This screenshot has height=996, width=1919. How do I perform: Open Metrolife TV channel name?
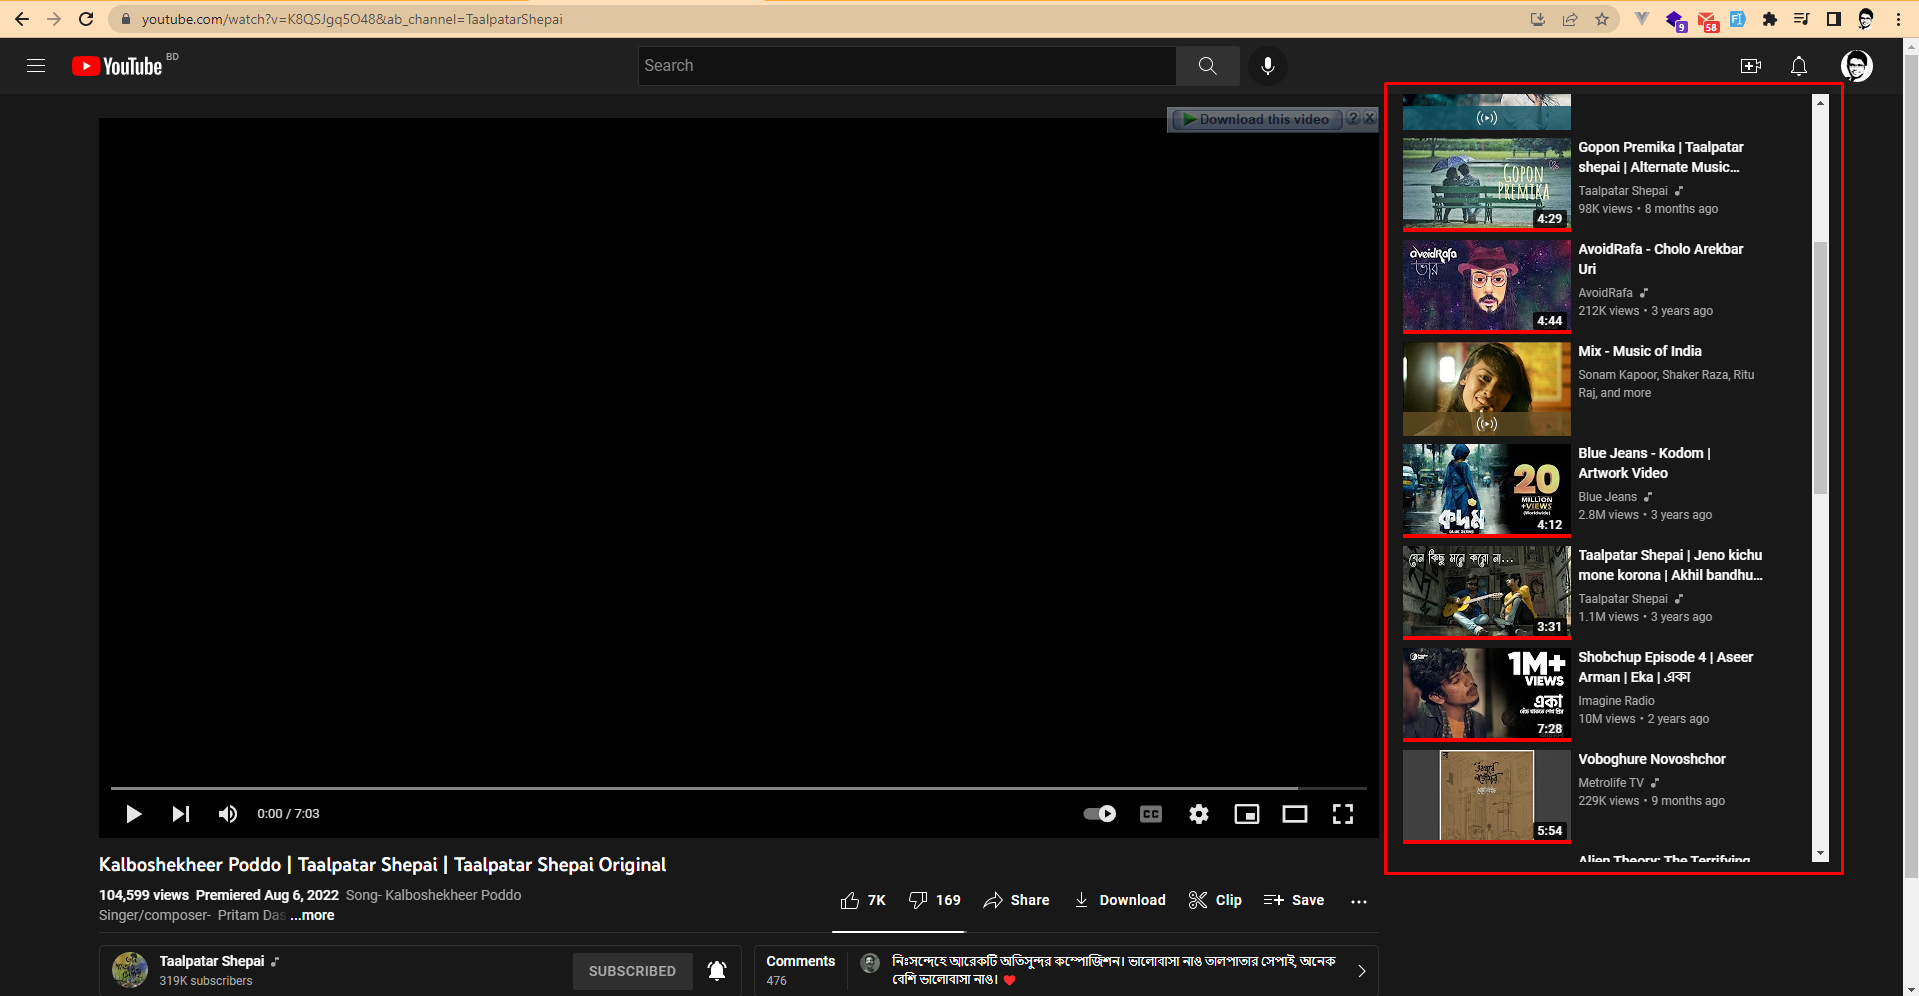coord(1610,783)
